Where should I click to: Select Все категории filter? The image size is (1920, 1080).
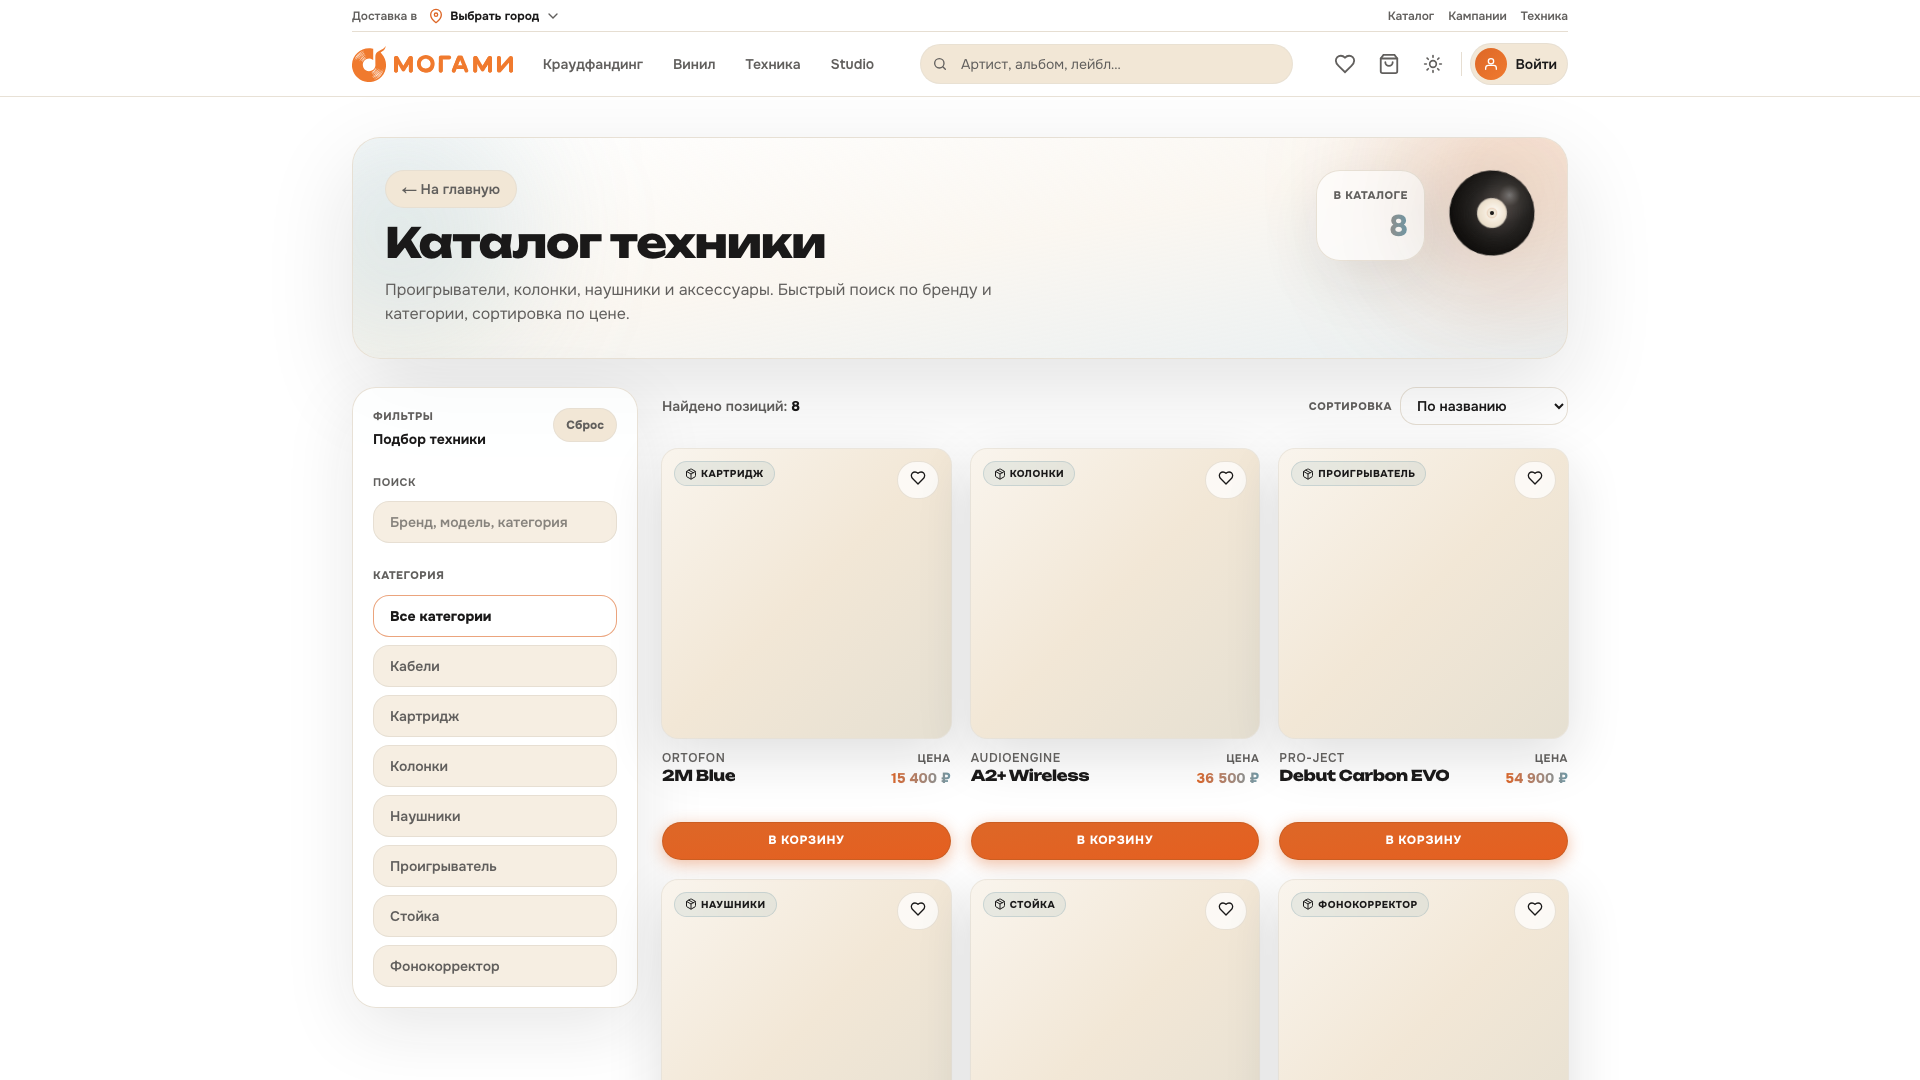(495, 616)
